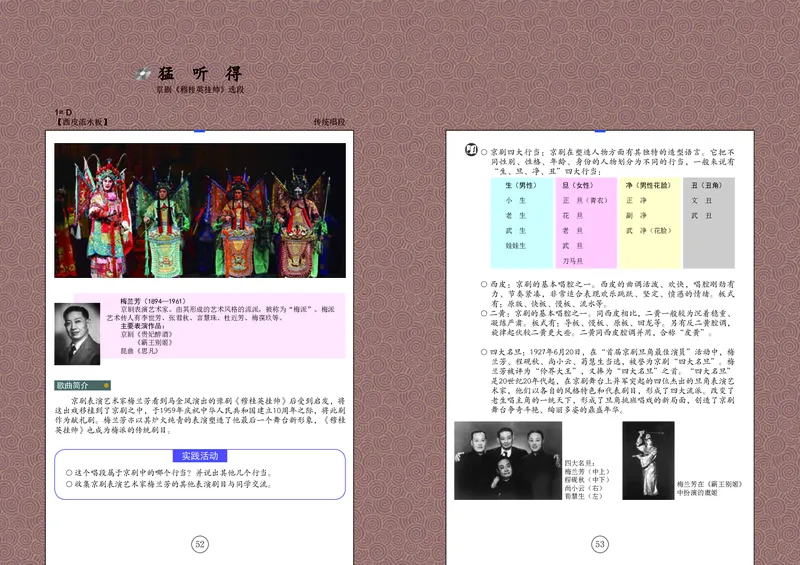Click the page number 52
800x565 pixels.
click(200, 544)
